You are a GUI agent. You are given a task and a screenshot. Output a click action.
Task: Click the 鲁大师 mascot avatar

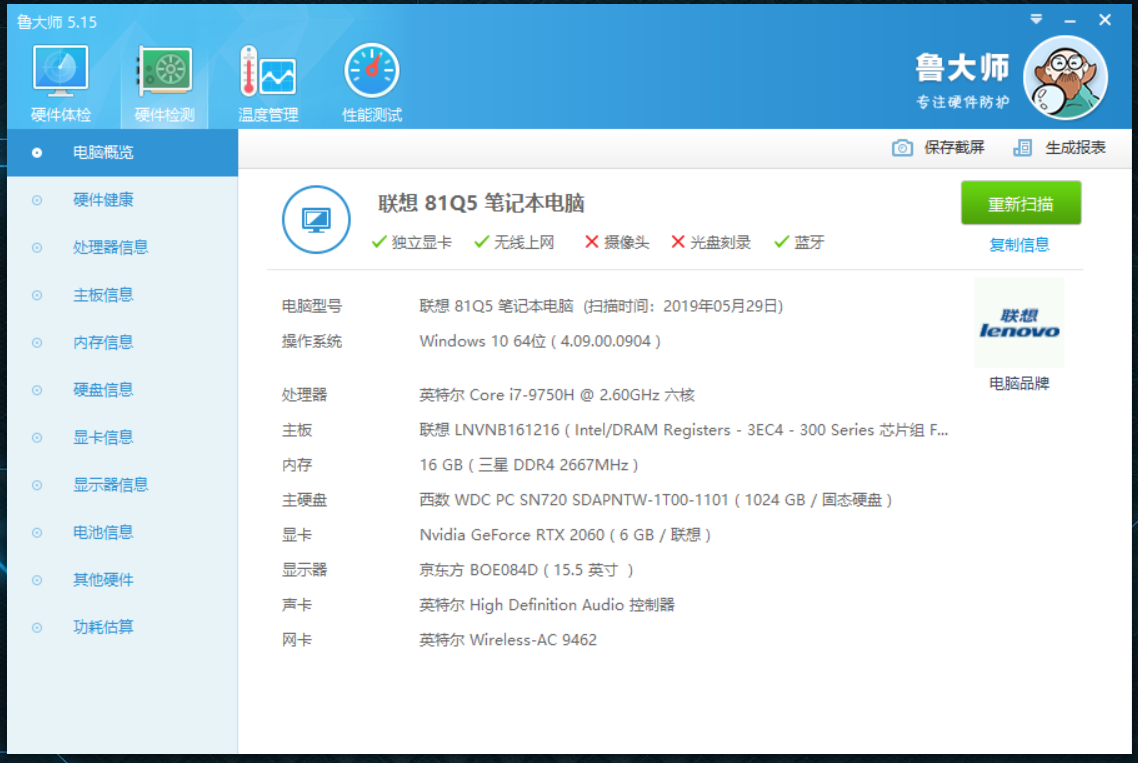coord(1065,77)
